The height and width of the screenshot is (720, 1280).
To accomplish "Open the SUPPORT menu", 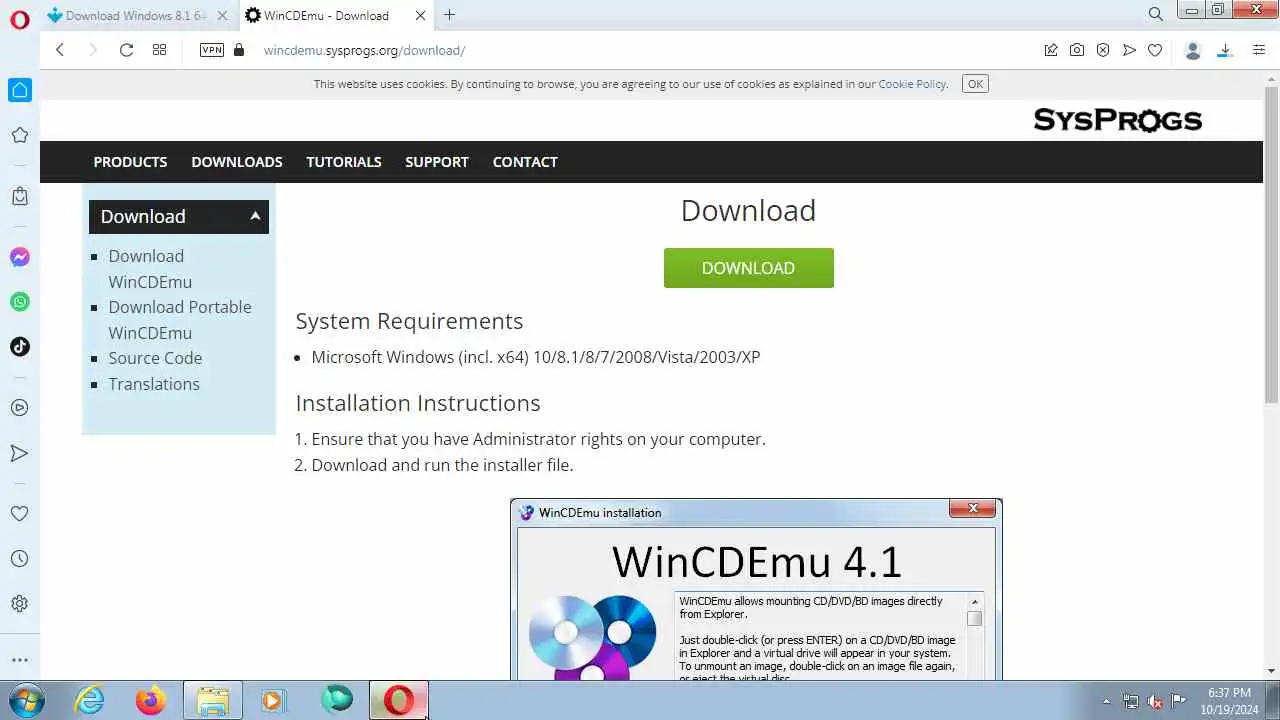I will point(437,162).
